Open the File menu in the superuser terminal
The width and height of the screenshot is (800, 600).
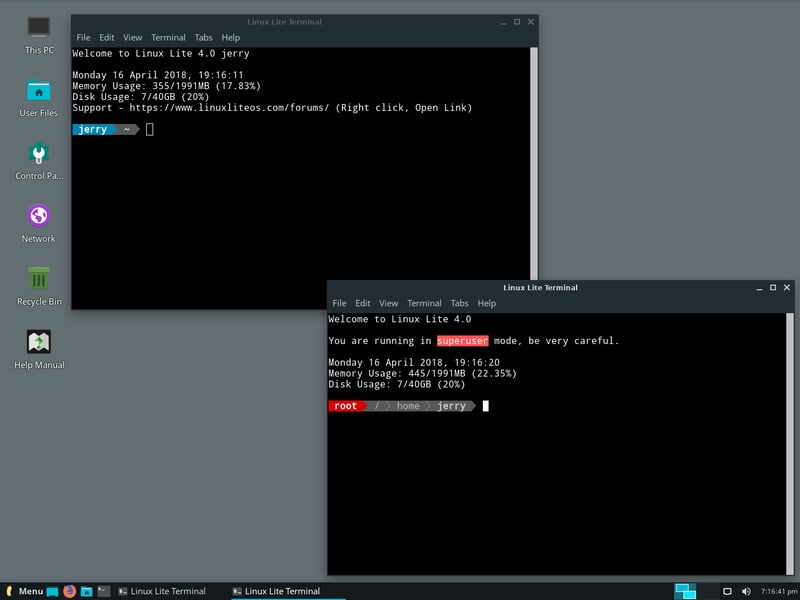(339, 303)
